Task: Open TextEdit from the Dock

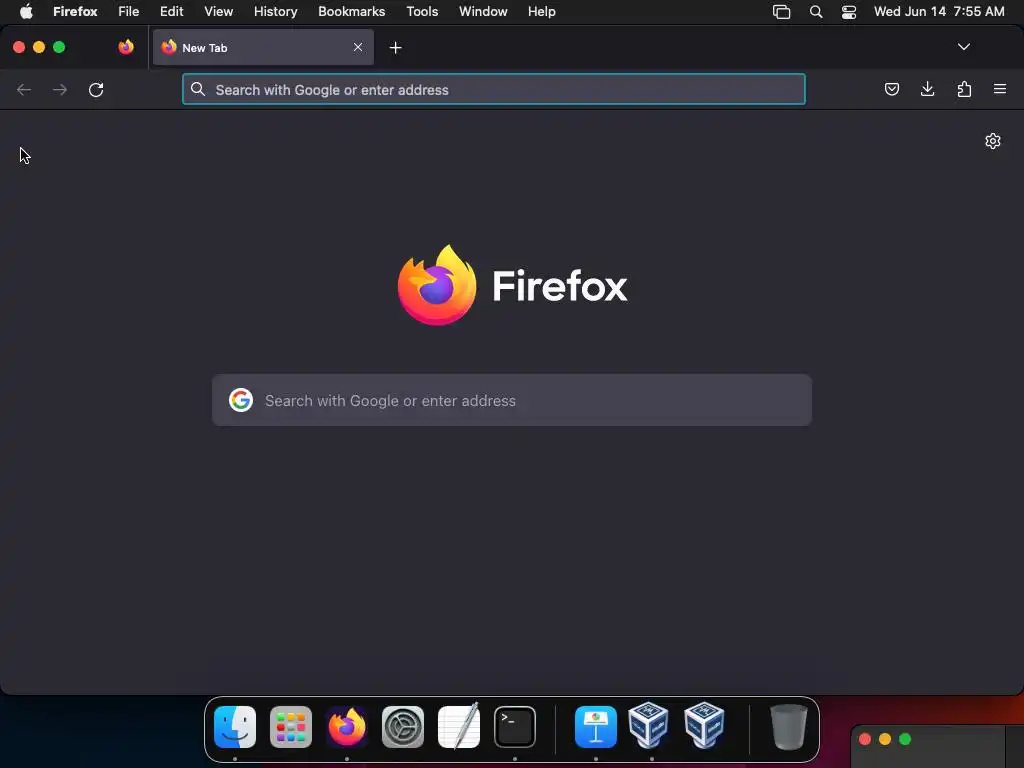Action: [x=459, y=726]
